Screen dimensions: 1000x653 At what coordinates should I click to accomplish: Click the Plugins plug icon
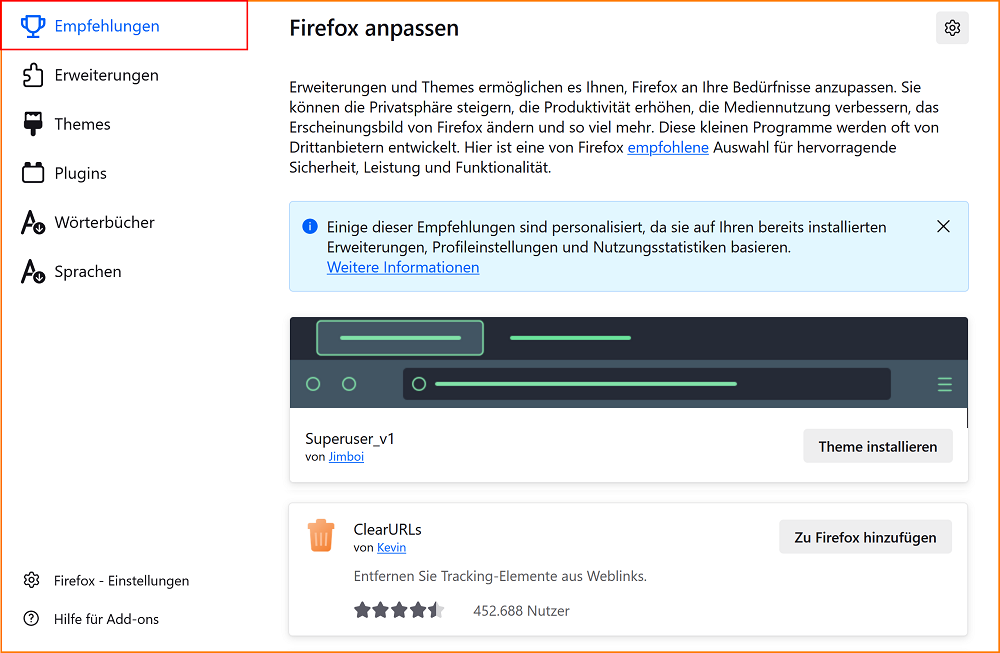(33, 172)
